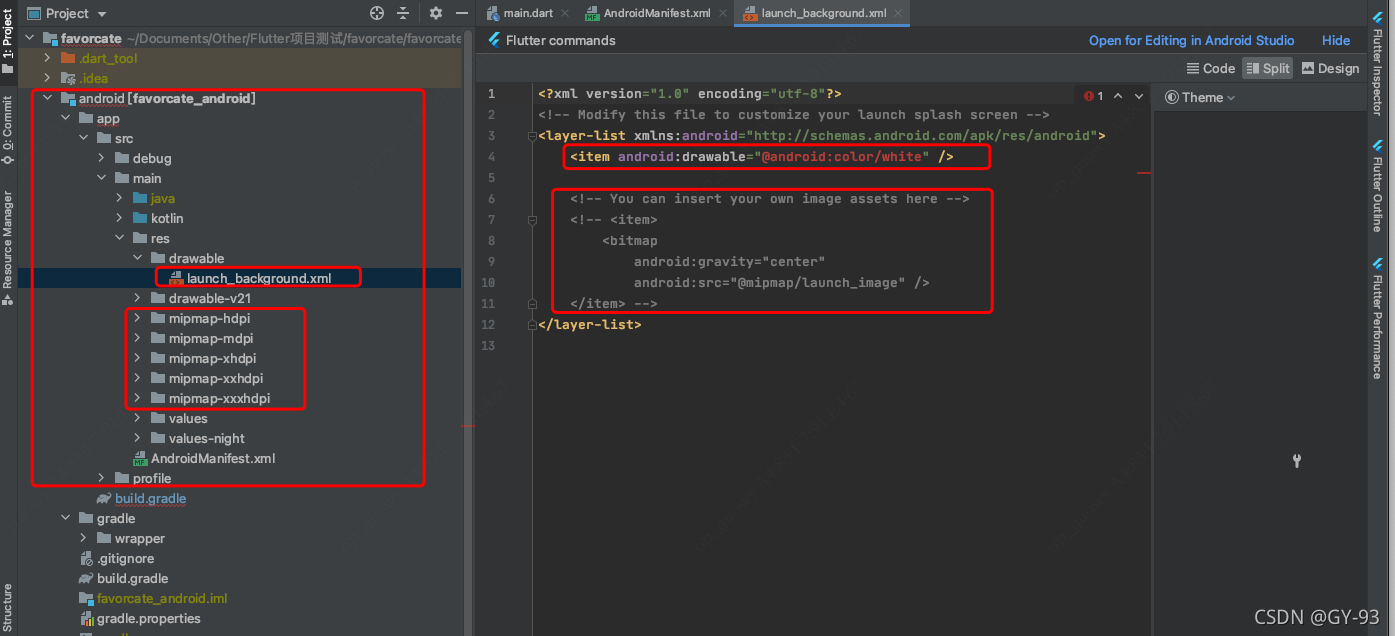
Task: Expand the drawable-v21 folder
Action: (137, 298)
